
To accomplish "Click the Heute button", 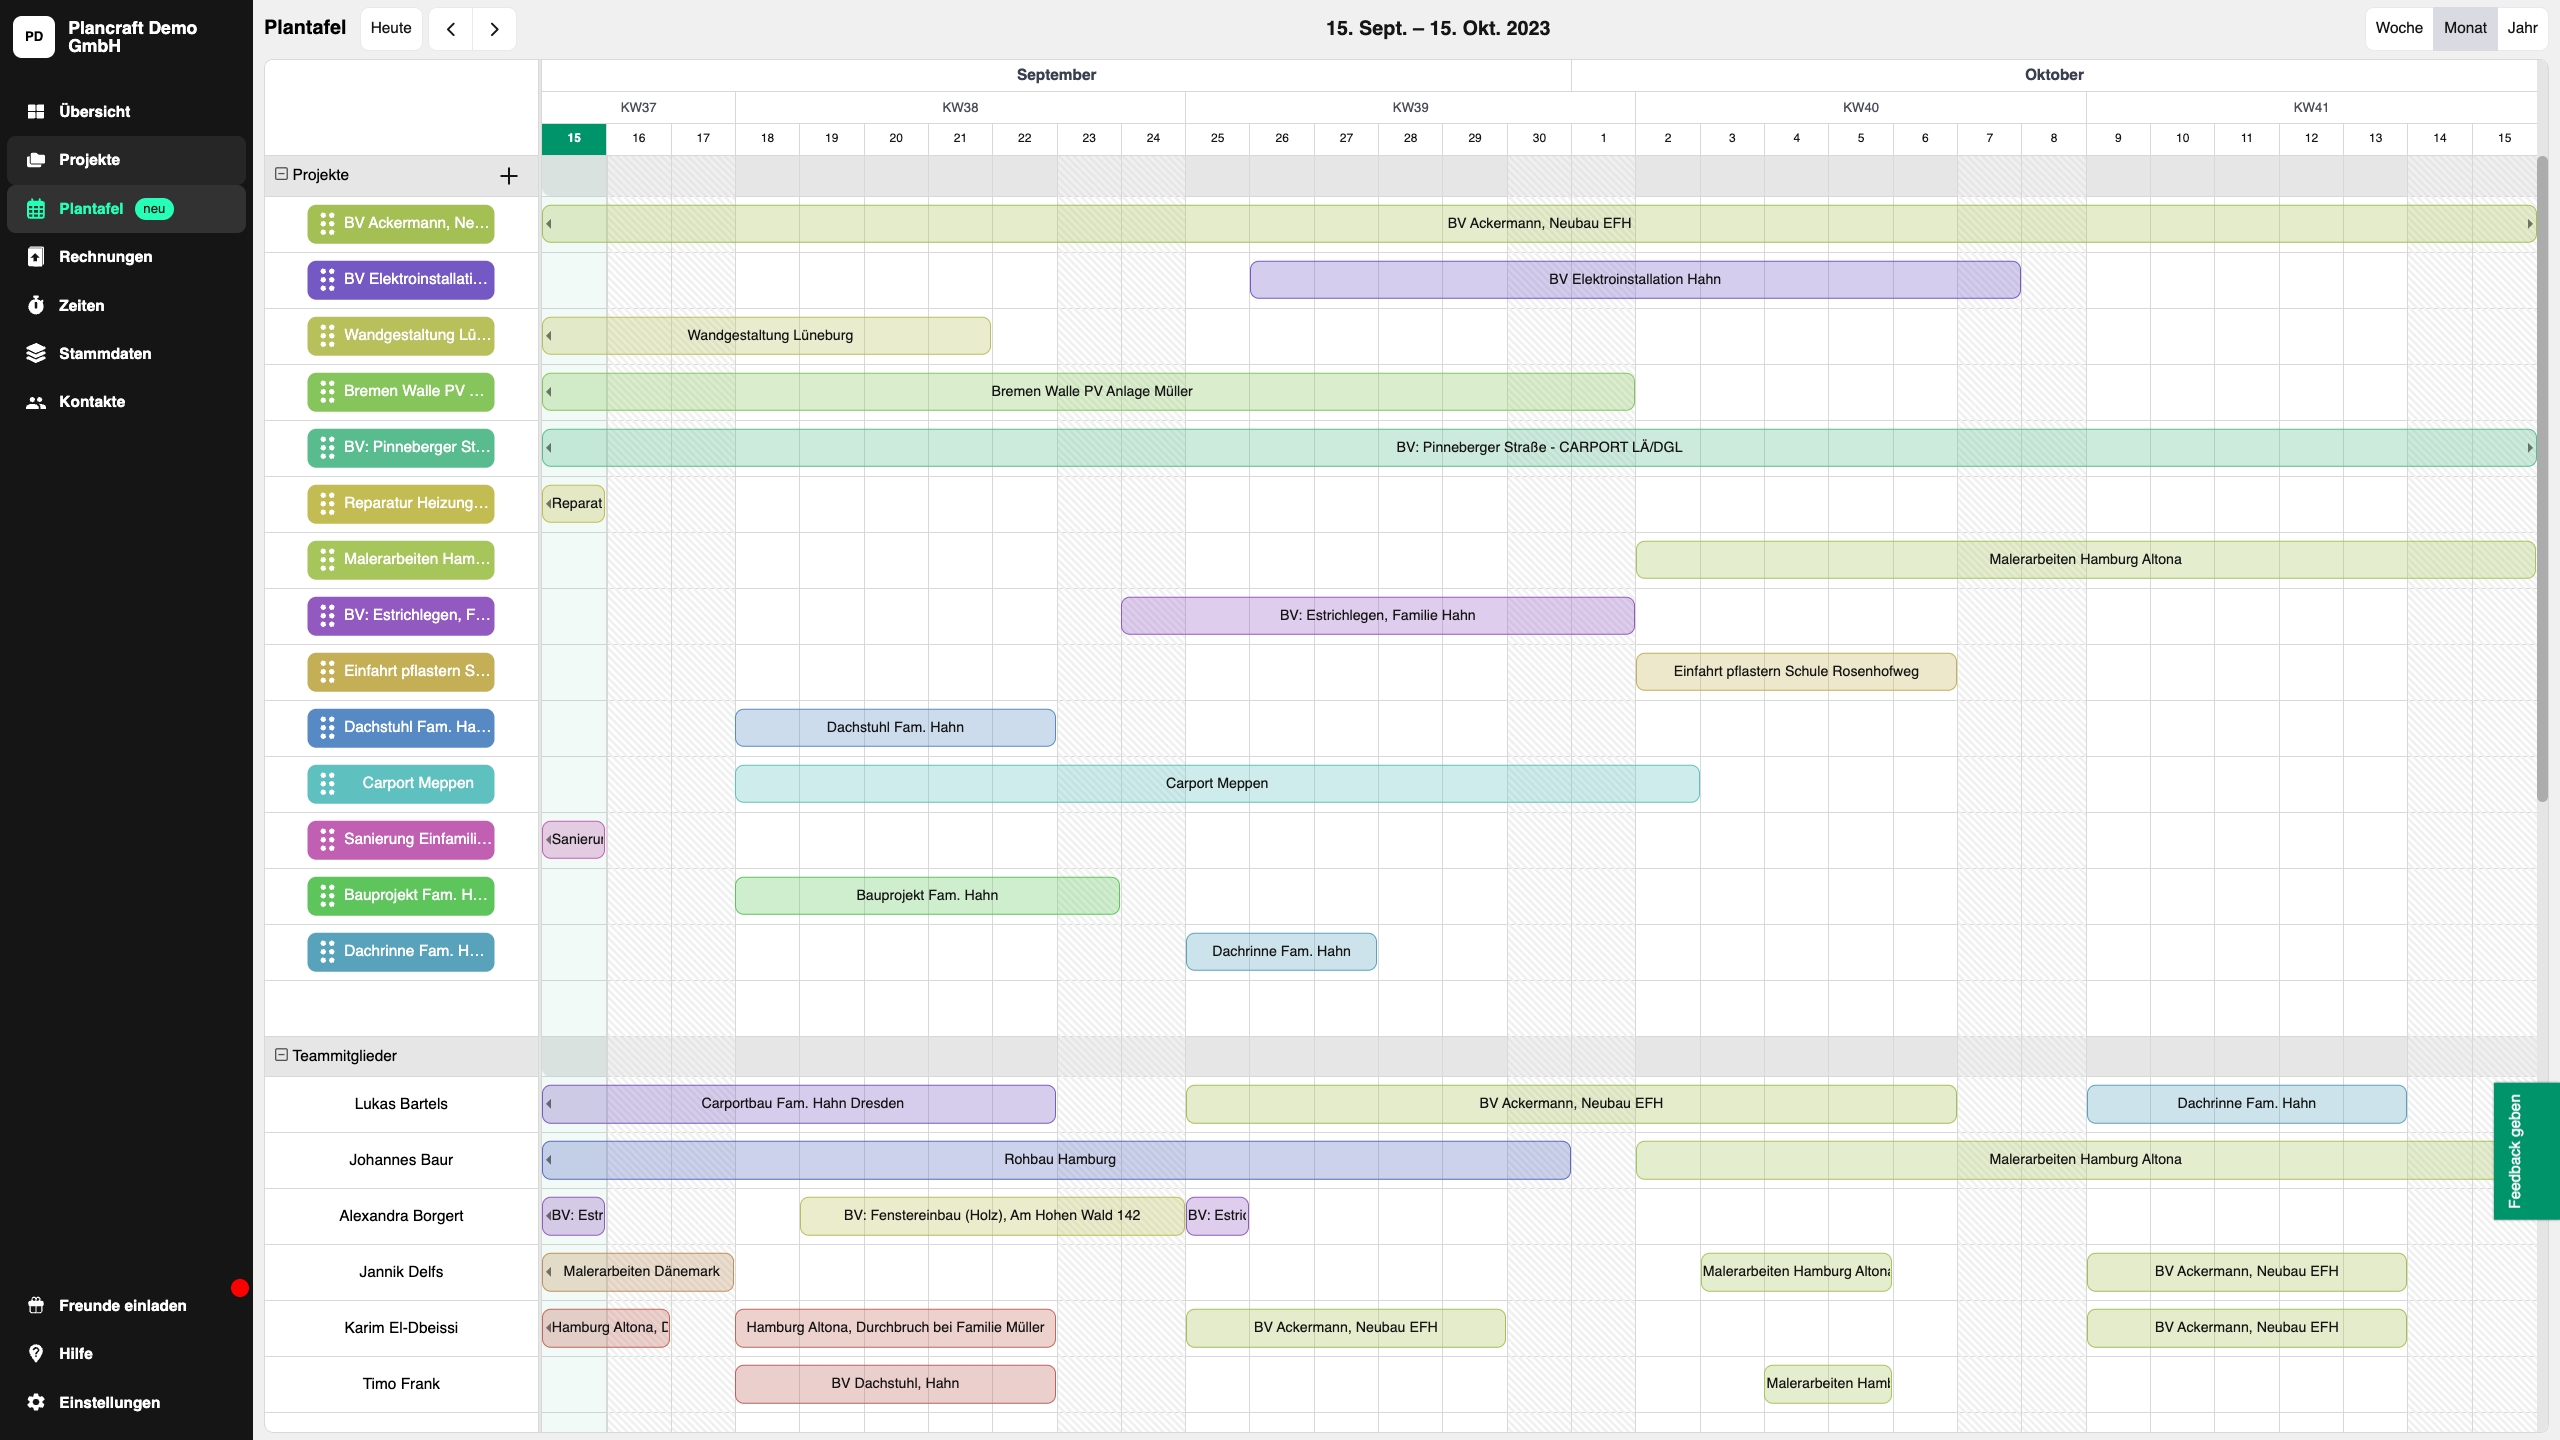I will click(391, 28).
